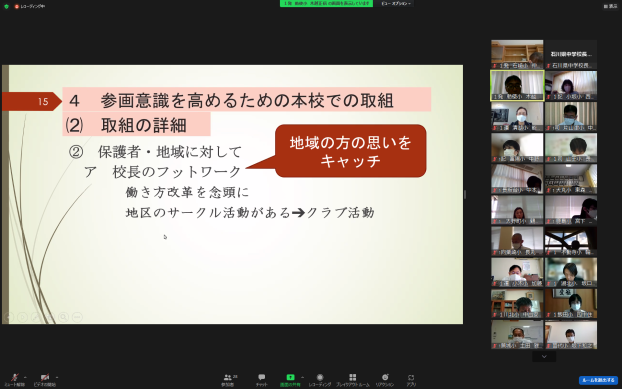This screenshot has height=389, width=622.
Task: Click the blue Leave Room button
Action: tap(598, 380)
